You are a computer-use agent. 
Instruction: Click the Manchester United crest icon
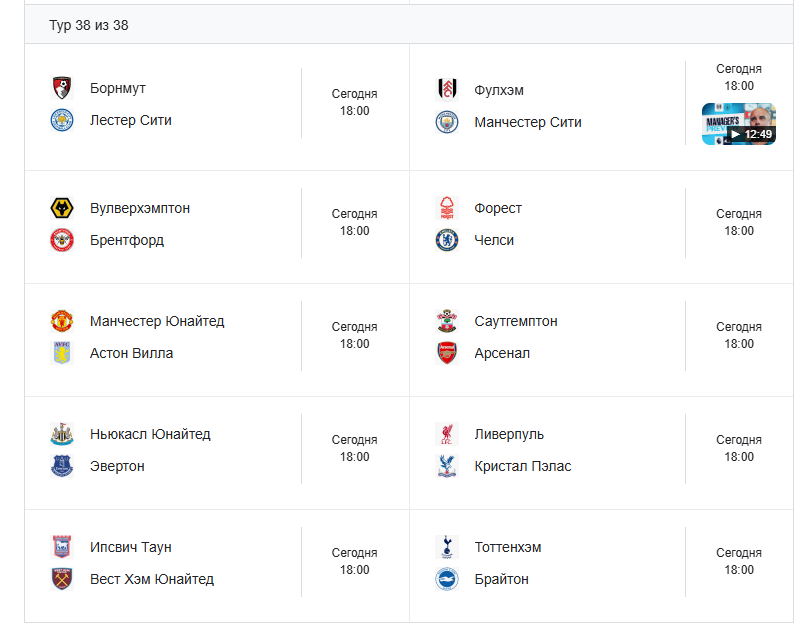pos(62,321)
